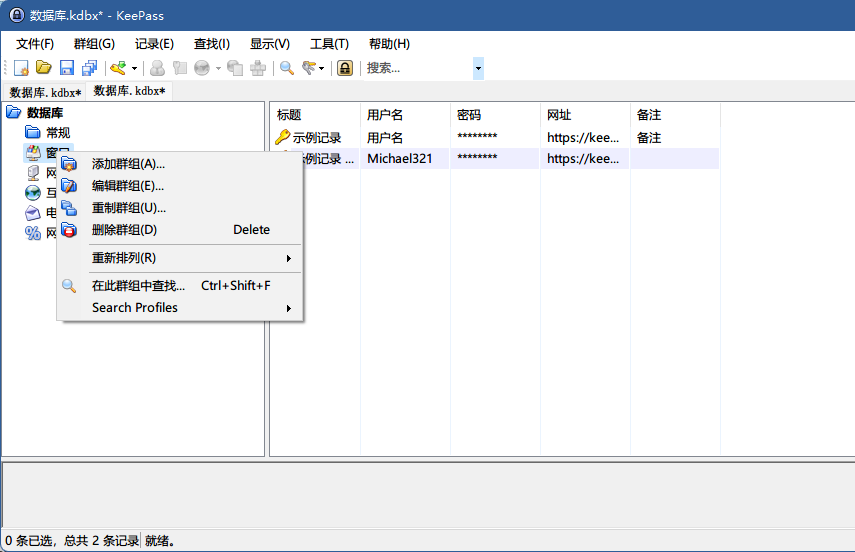The width and height of the screenshot is (855, 552).
Task: Open the 显示(V) menu
Action: [x=269, y=44]
